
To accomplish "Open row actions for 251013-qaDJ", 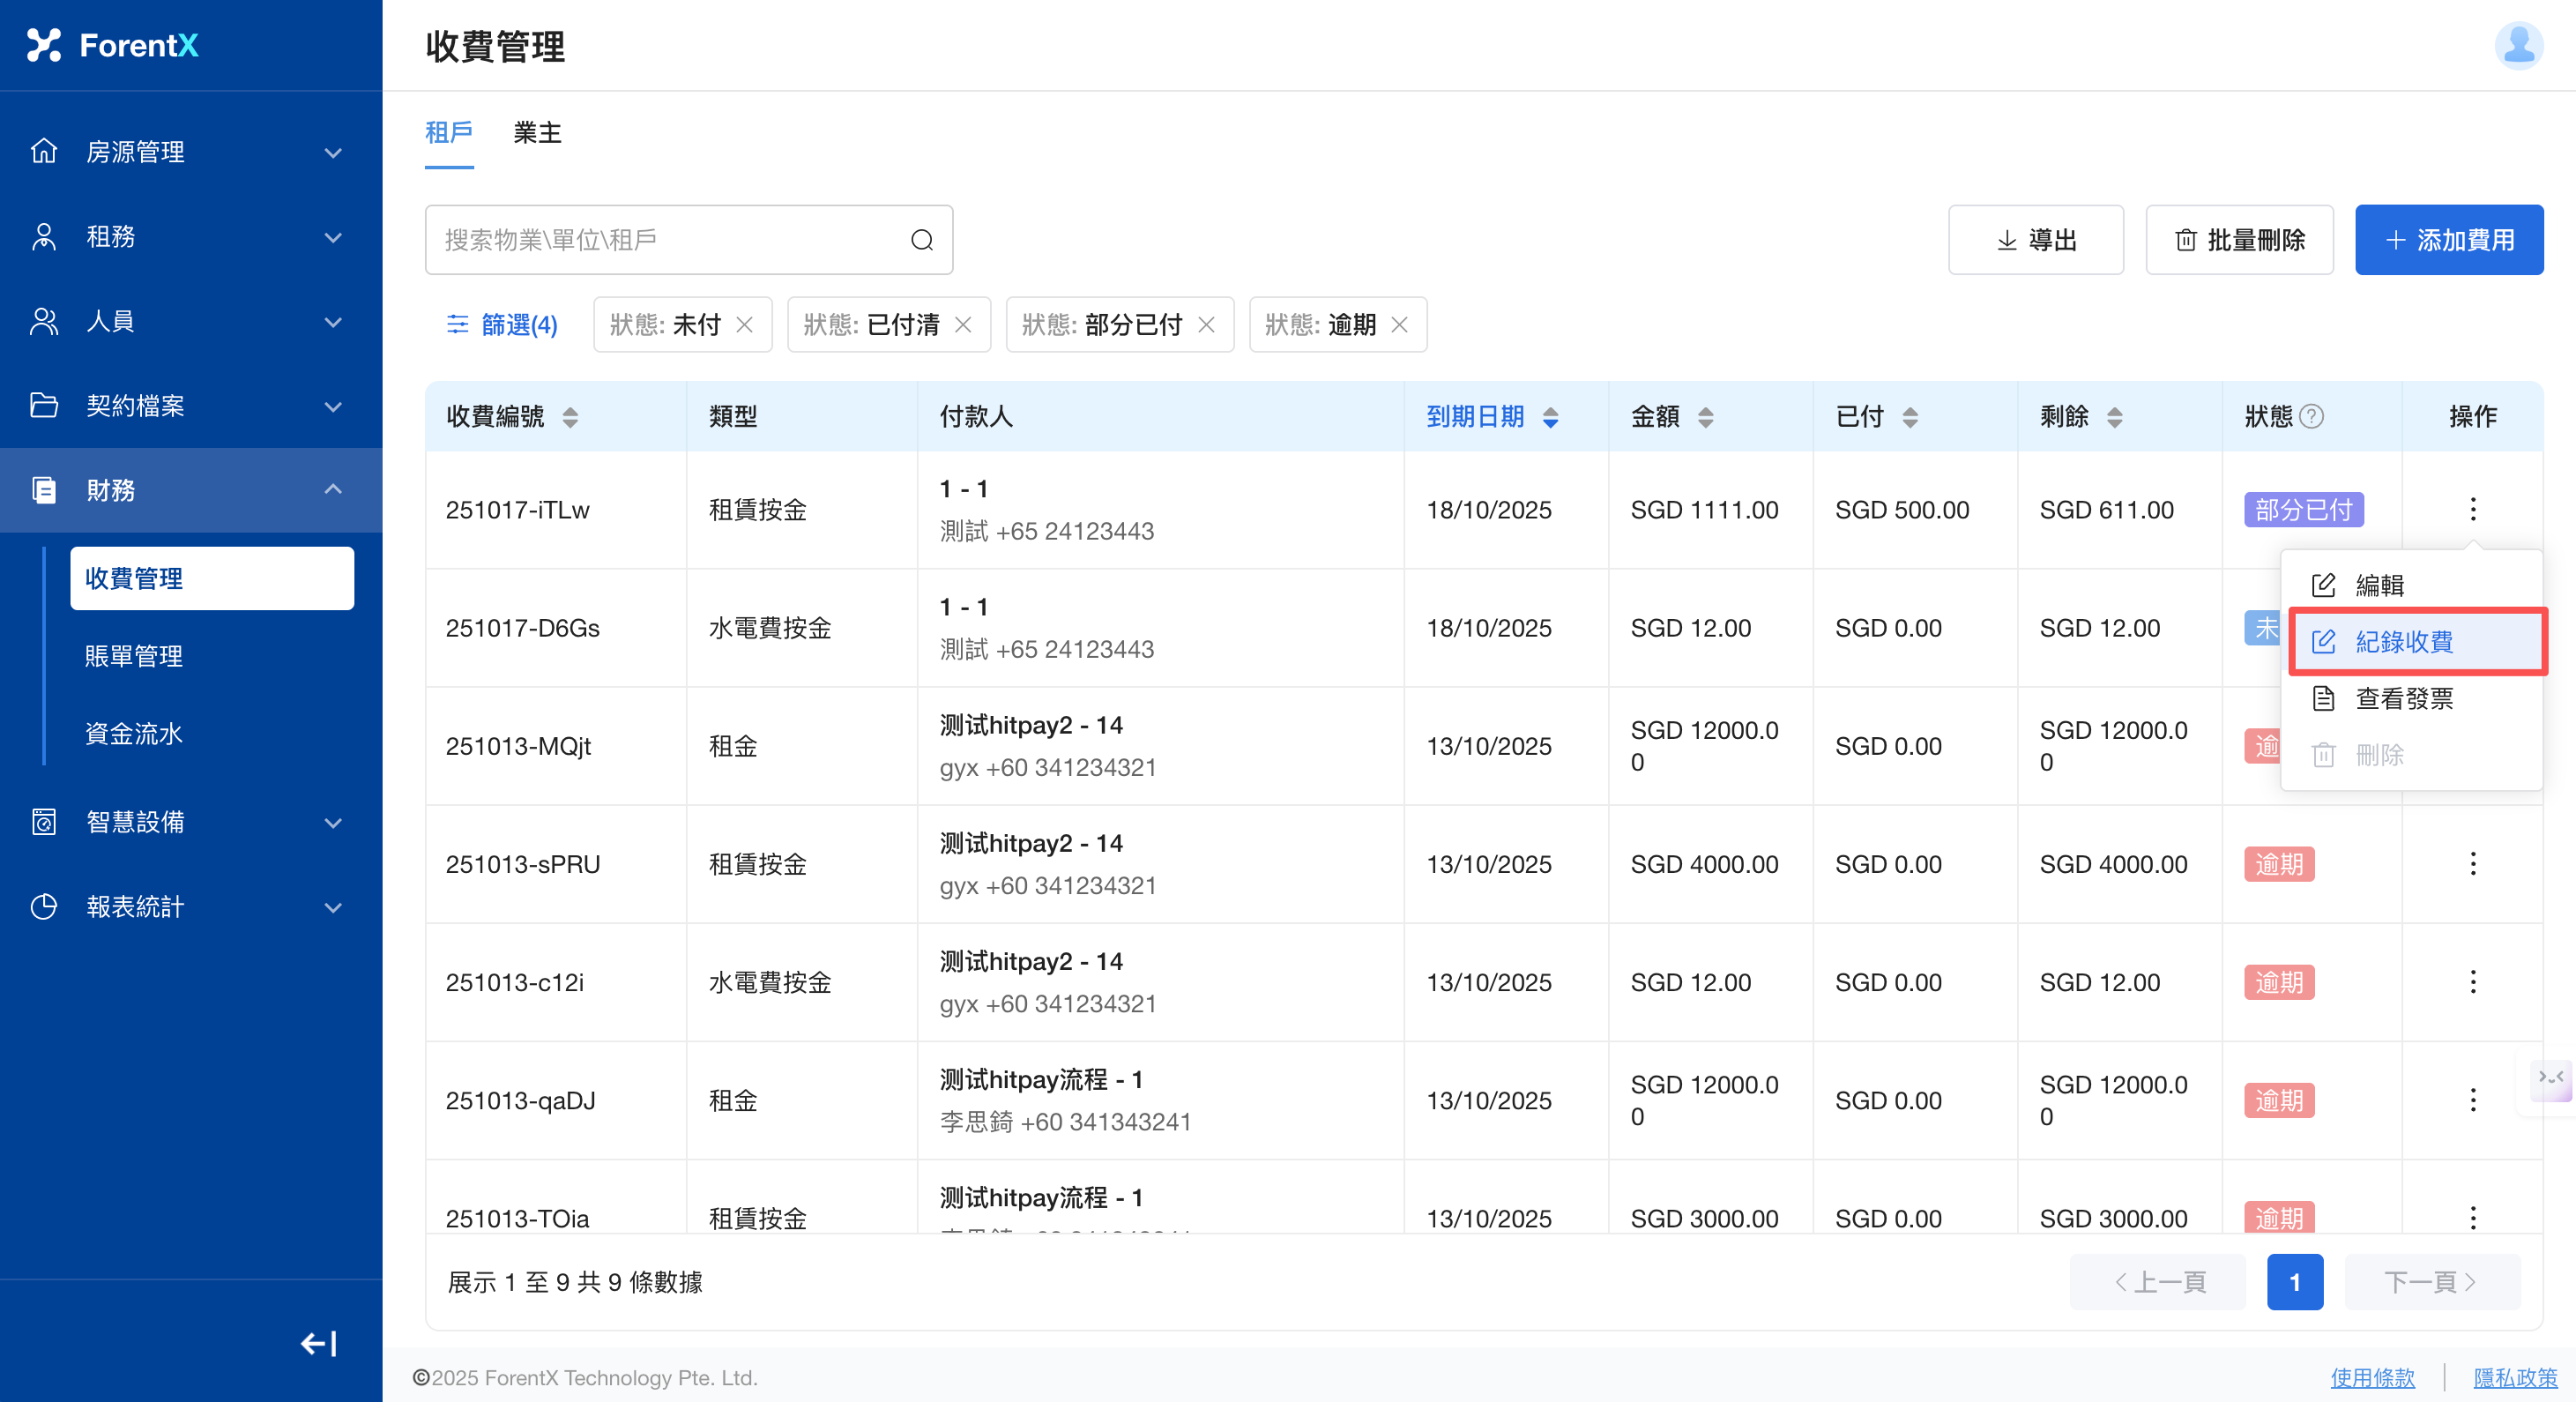I will [2472, 1100].
